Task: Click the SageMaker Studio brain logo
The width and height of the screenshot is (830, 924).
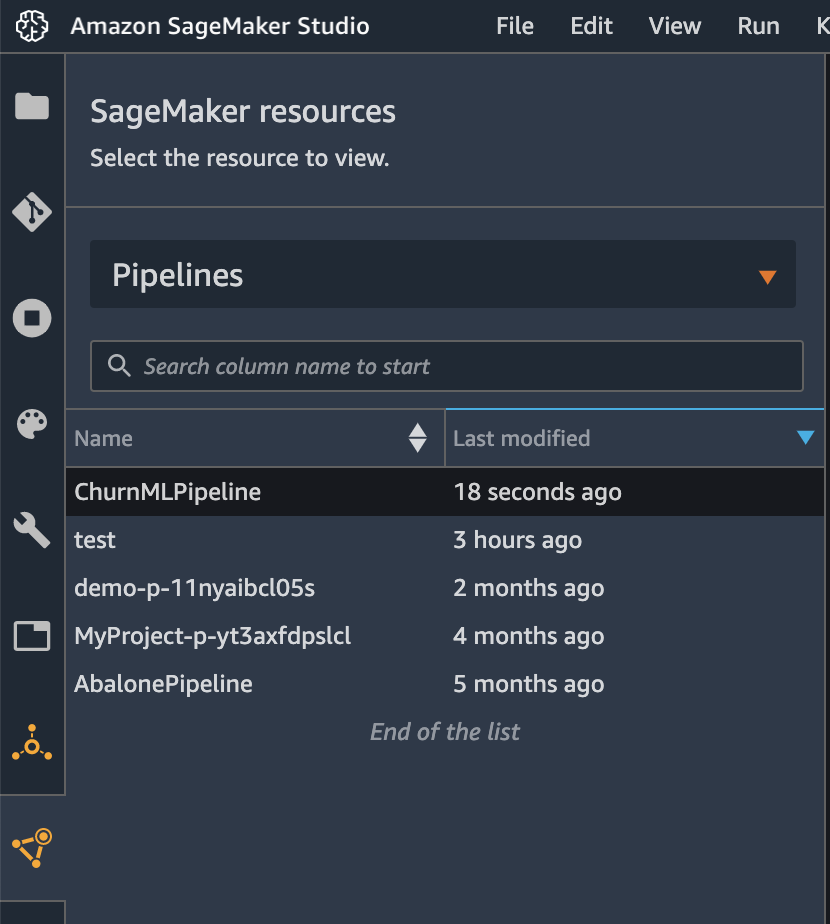Action: click(x=32, y=26)
